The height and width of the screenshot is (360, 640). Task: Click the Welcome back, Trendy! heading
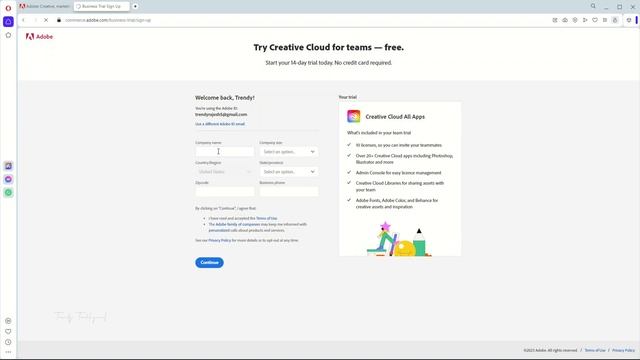(225, 98)
